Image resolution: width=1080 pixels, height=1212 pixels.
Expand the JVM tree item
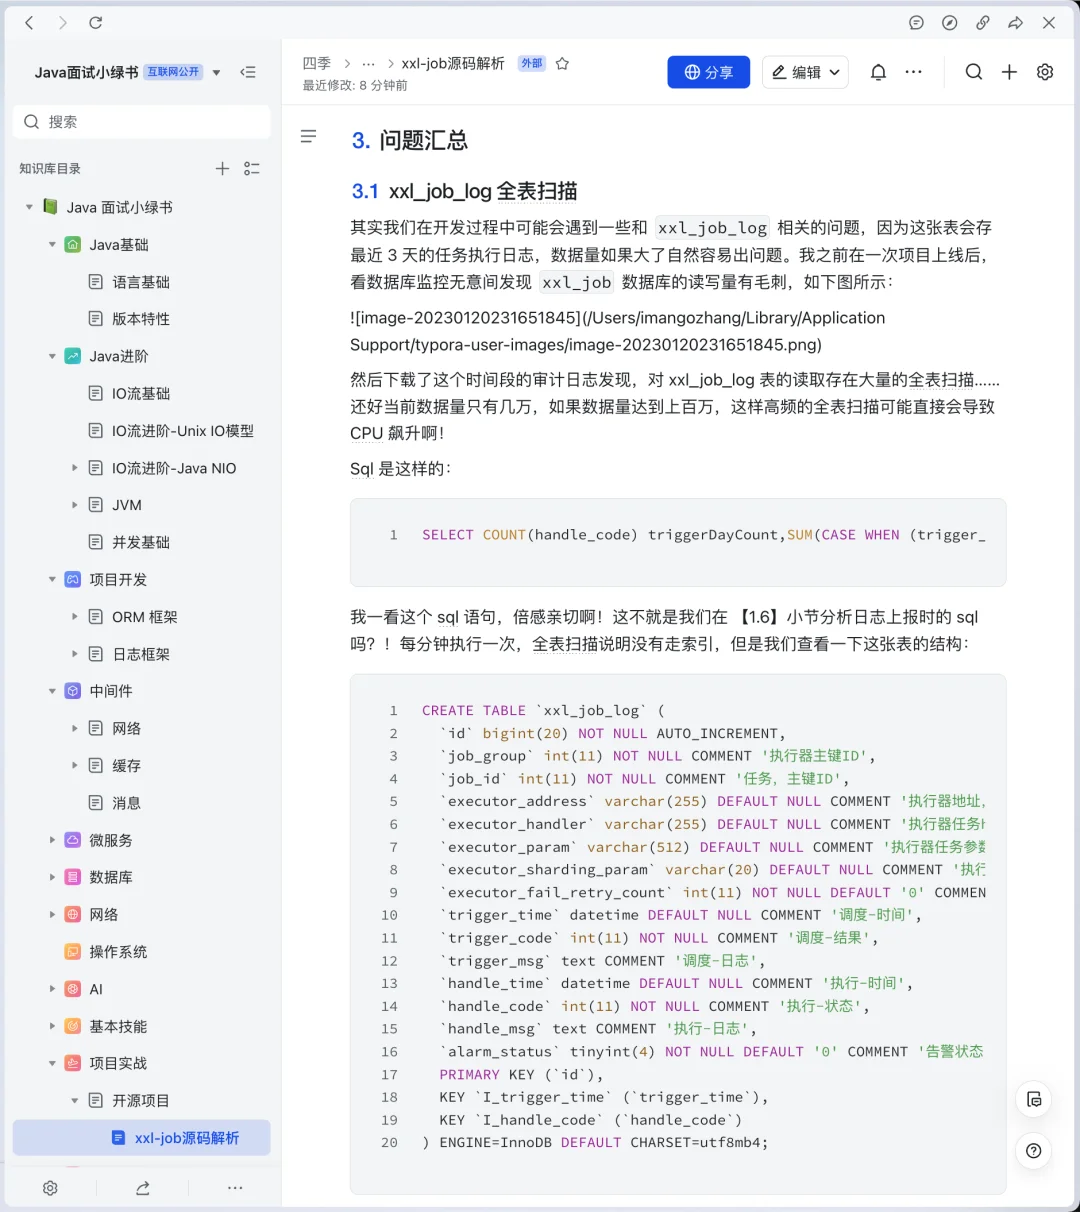[x=75, y=505]
